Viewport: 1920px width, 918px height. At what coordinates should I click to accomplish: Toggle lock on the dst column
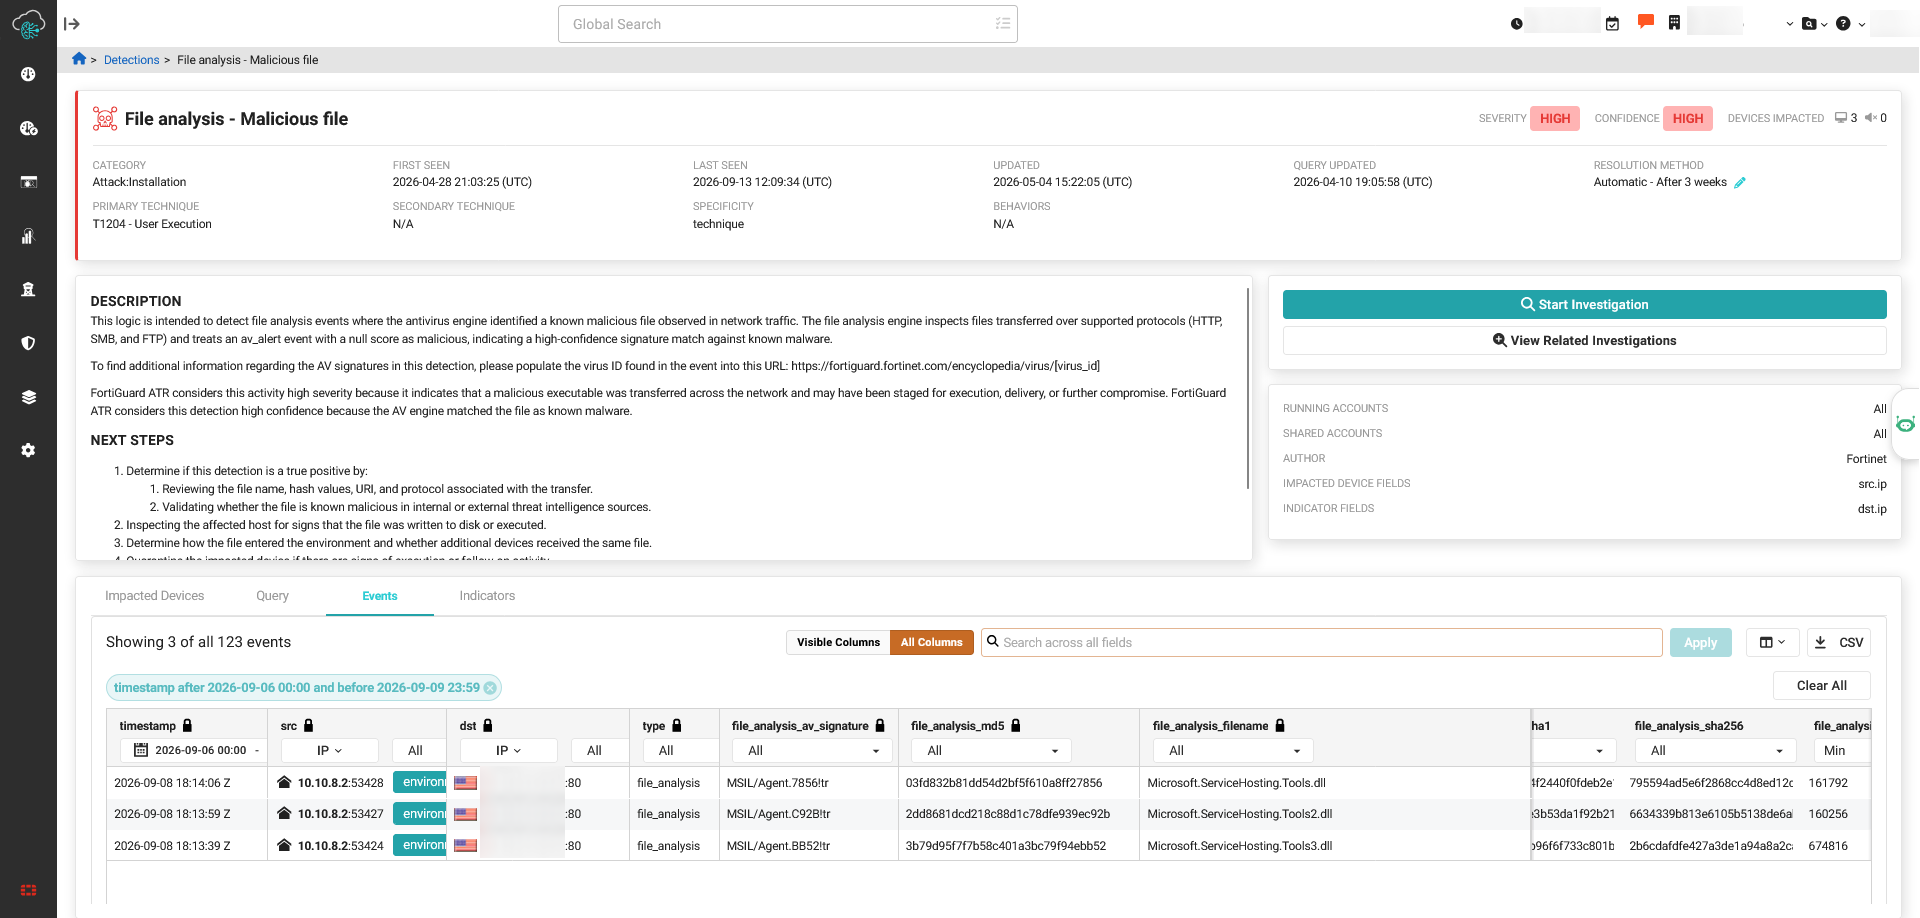(488, 726)
